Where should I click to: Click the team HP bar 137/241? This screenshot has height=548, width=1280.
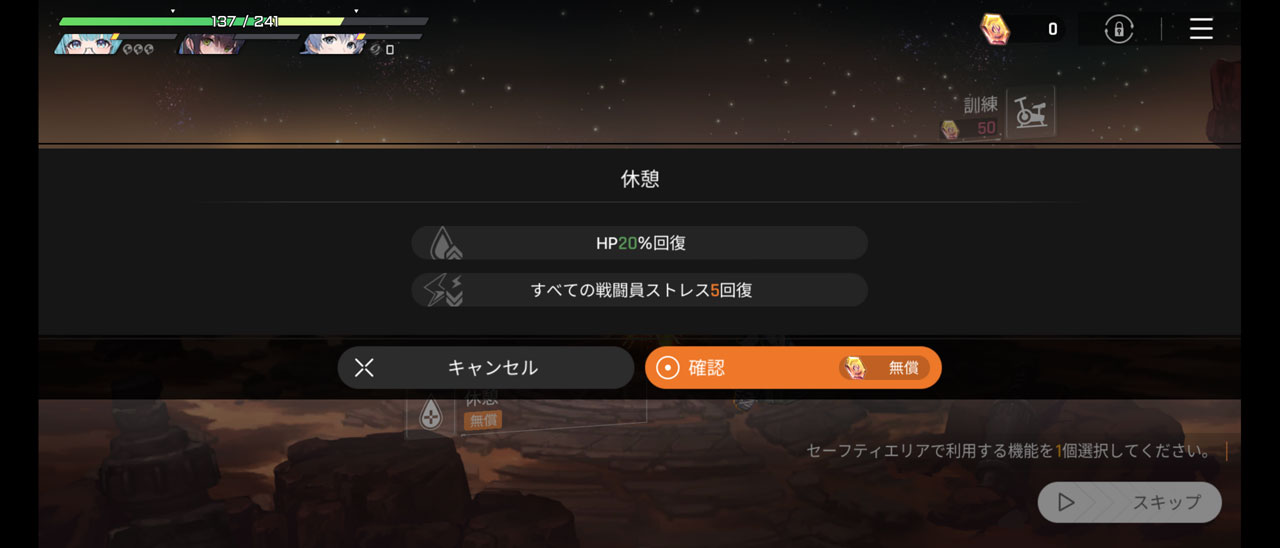click(x=243, y=21)
